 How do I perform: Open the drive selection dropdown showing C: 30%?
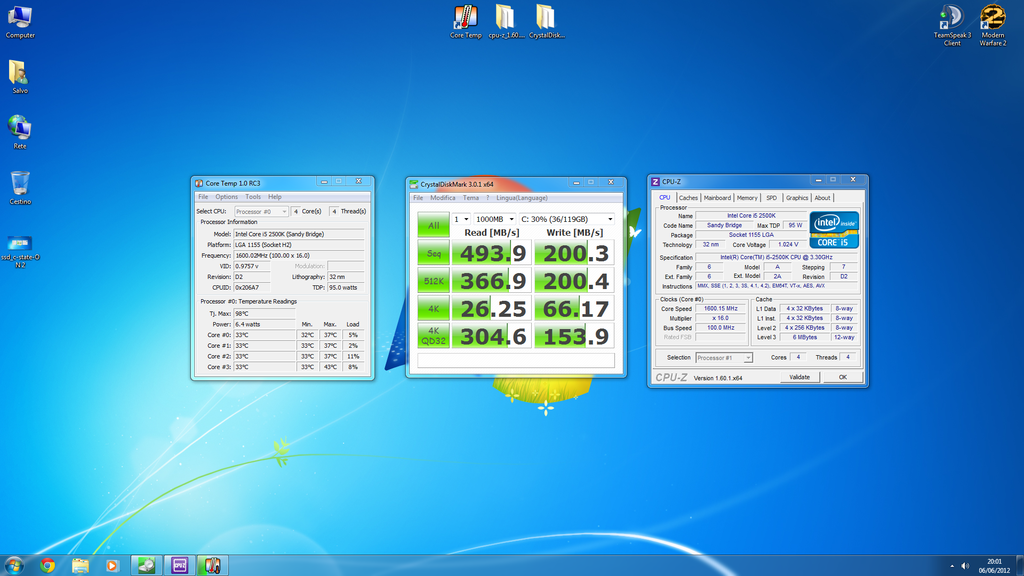point(567,219)
